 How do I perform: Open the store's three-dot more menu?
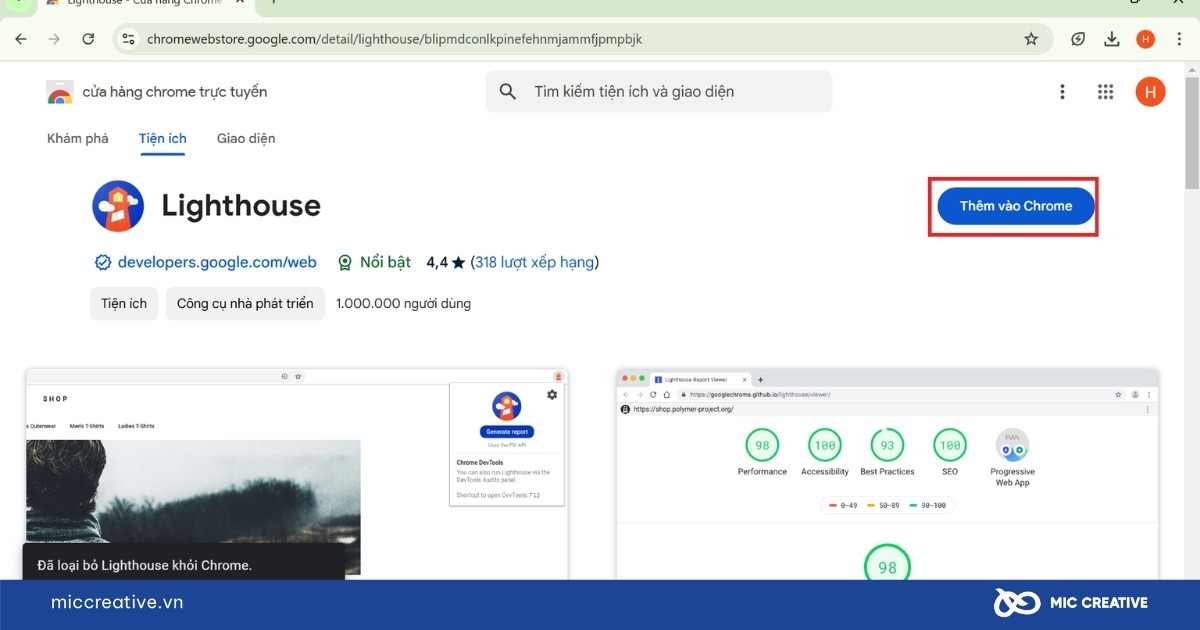coord(1062,92)
